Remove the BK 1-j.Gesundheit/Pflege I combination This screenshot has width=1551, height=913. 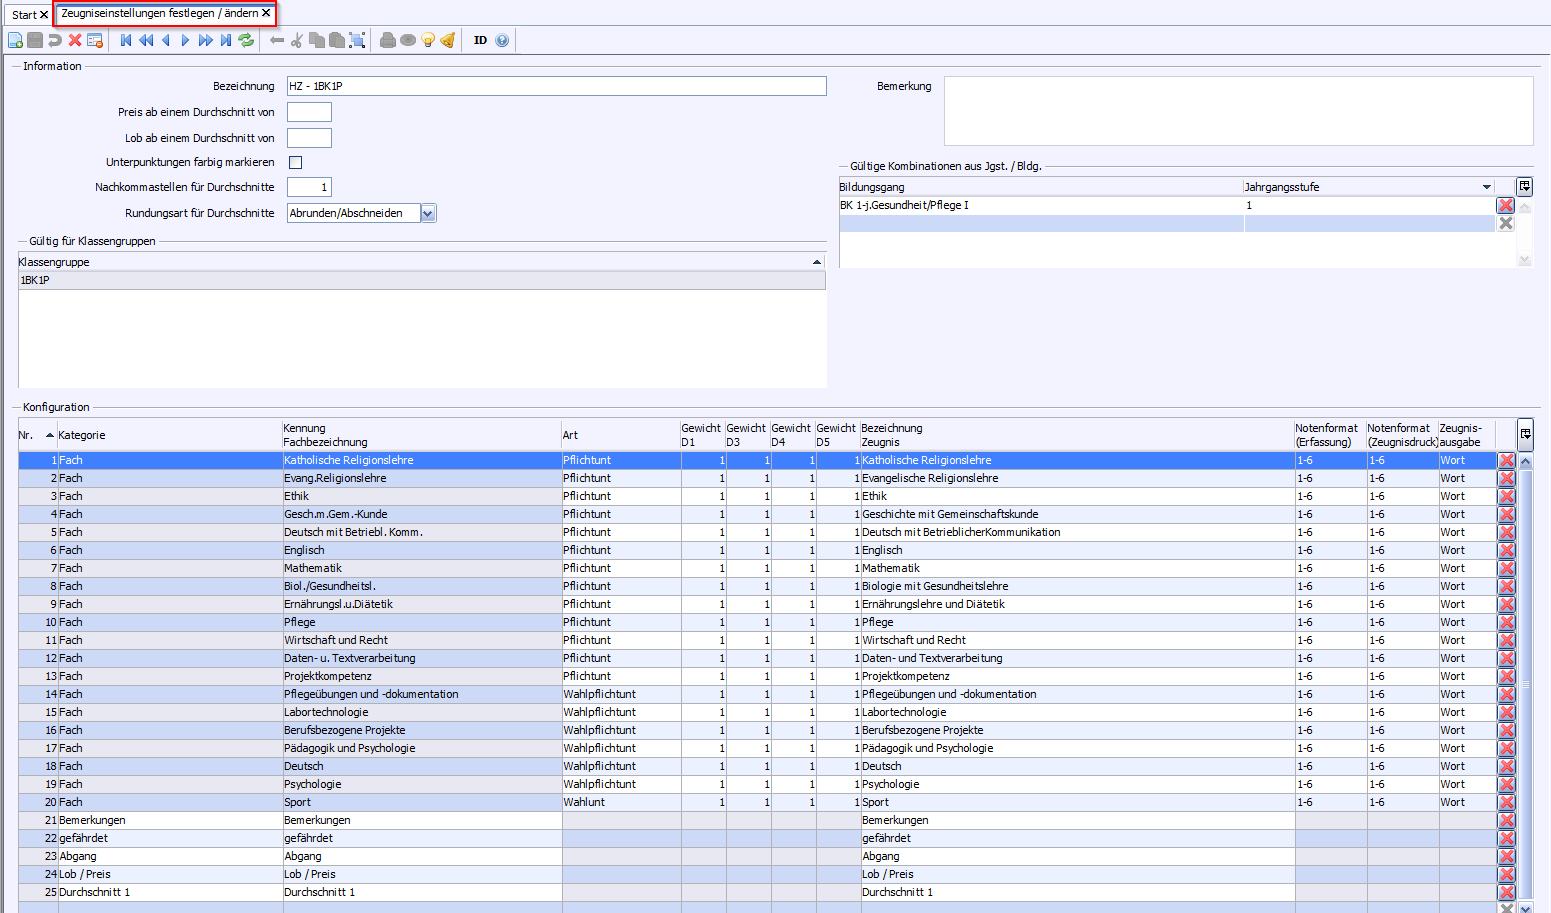click(1505, 205)
